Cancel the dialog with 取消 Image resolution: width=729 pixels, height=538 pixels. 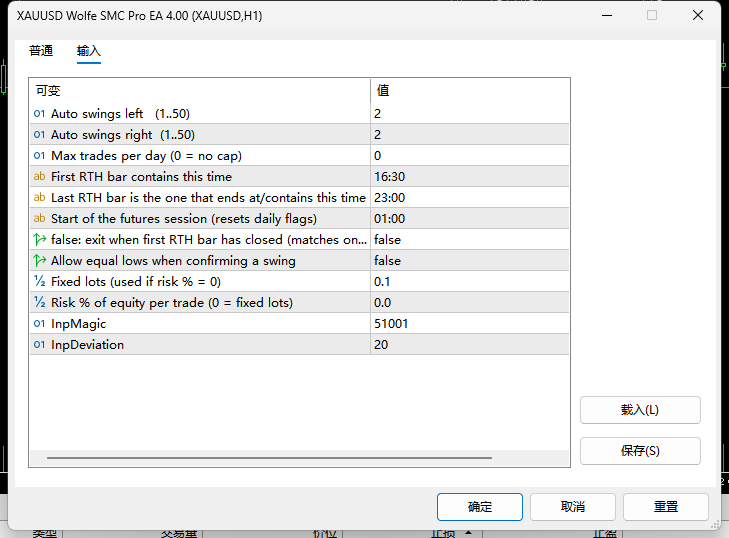click(x=573, y=506)
